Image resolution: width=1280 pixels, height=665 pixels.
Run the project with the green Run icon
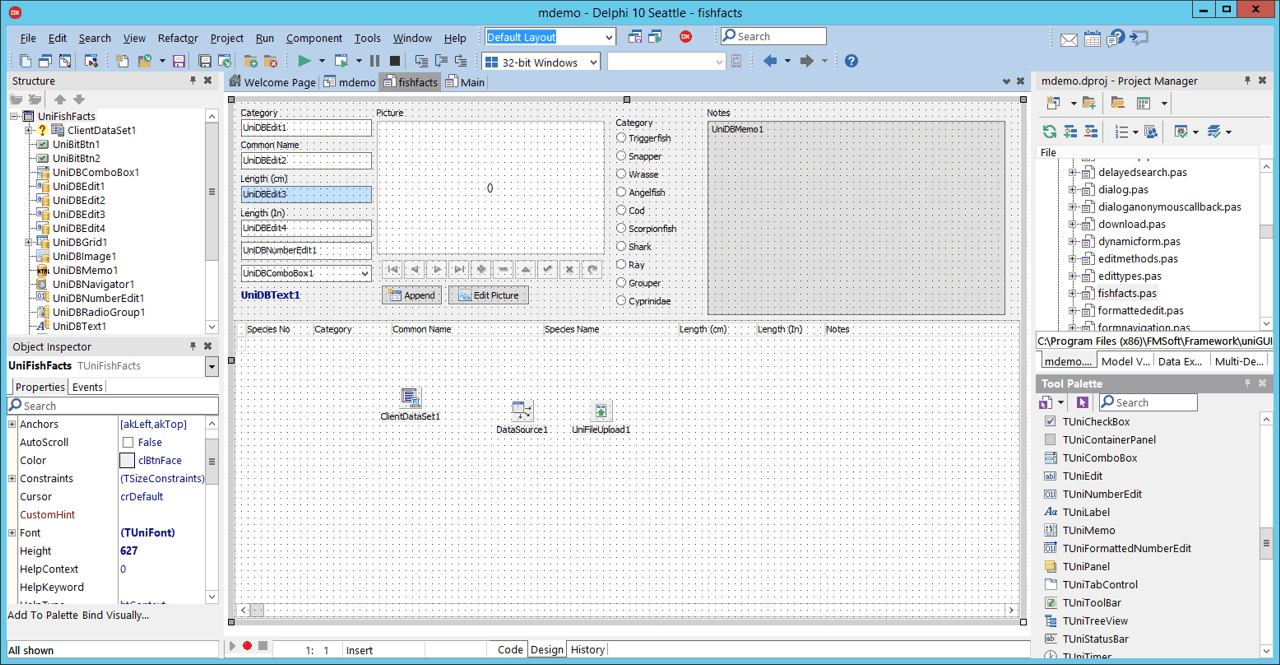tap(306, 60)
